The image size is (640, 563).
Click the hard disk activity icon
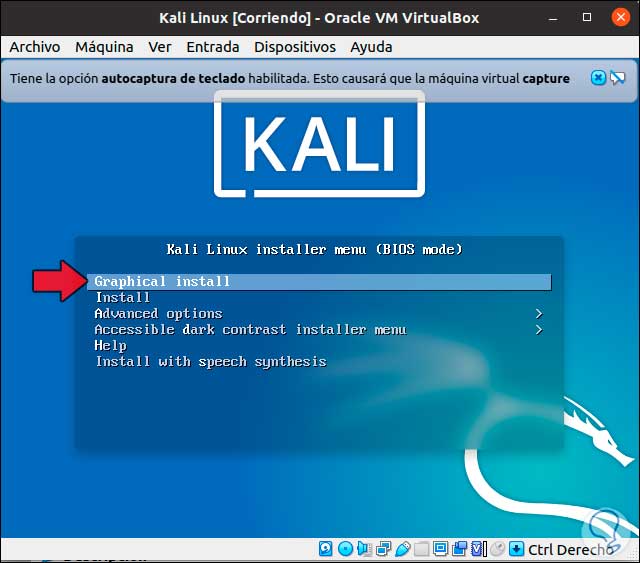325,549
